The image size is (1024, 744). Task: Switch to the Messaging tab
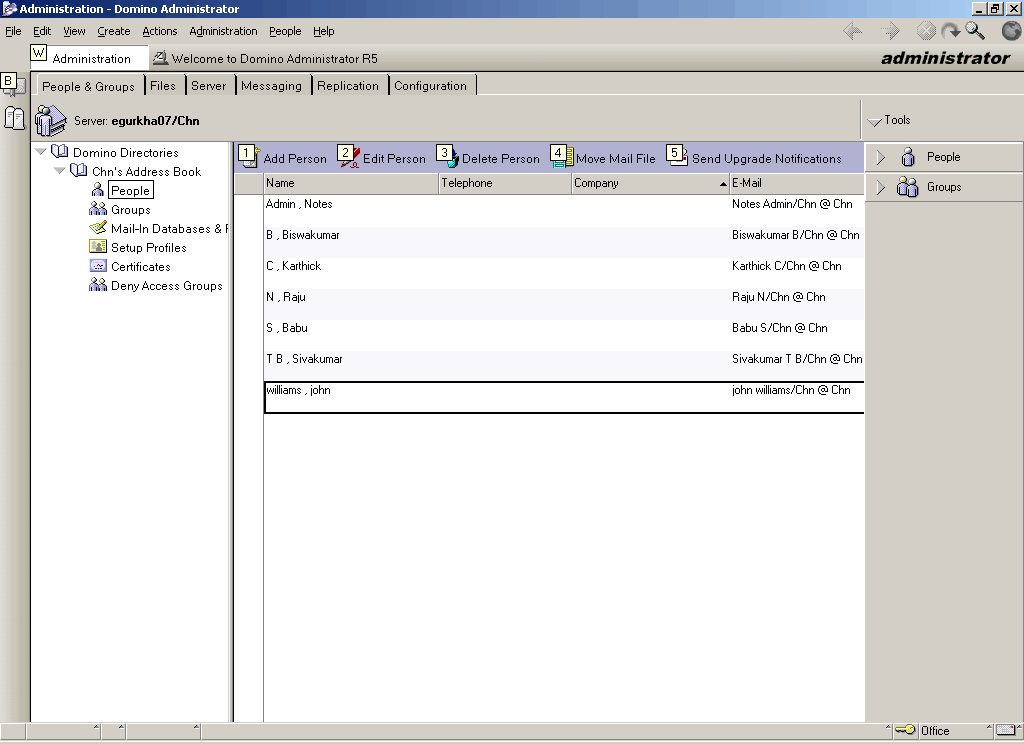272,86
